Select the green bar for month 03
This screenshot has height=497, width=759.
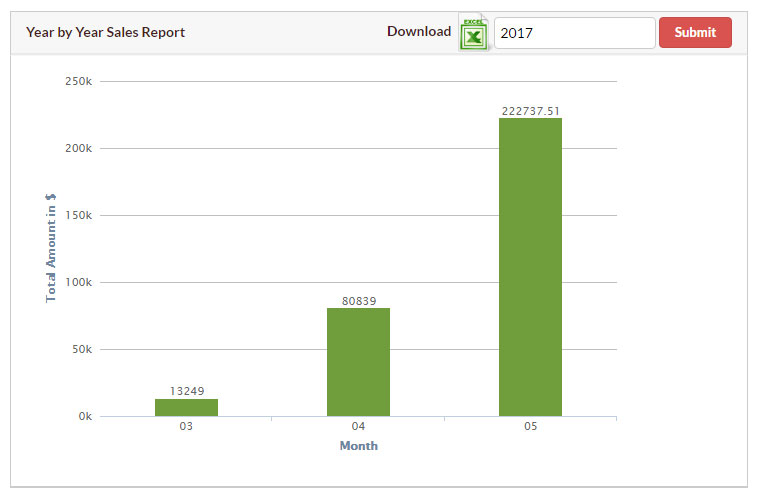186,408
